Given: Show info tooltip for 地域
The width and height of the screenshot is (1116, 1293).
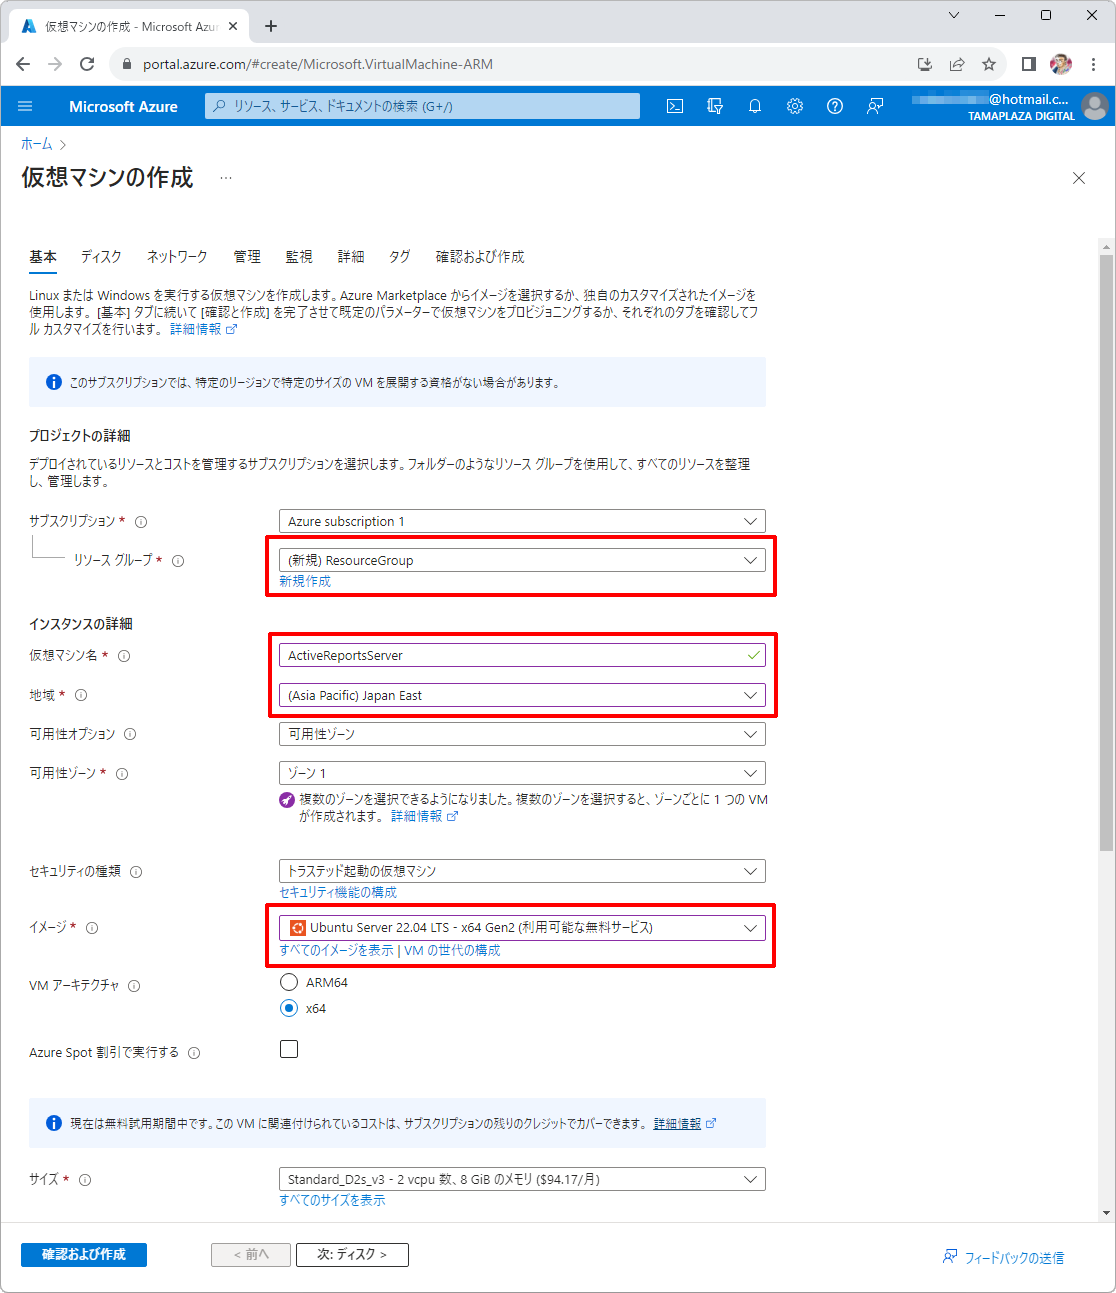Looking at the screenshot, I should (81, 695).
